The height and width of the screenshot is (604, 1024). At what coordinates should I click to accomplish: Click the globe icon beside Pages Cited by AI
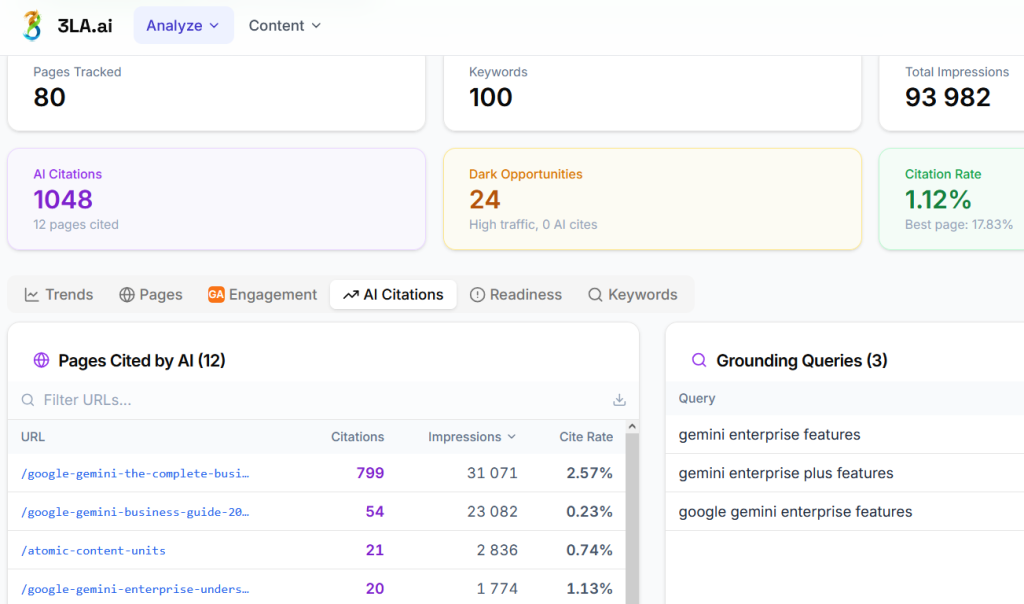click(41, 360)
